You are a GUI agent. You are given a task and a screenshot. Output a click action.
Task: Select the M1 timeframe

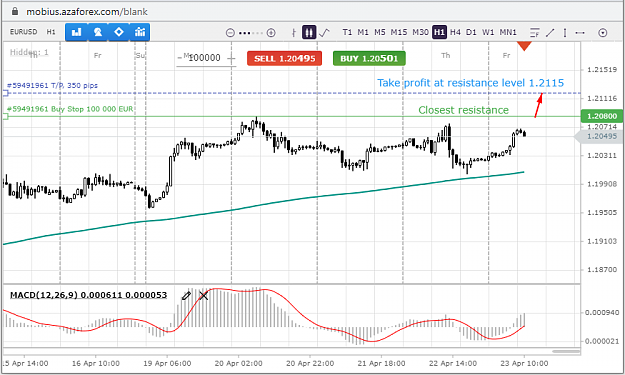click(x=363, y=32)
